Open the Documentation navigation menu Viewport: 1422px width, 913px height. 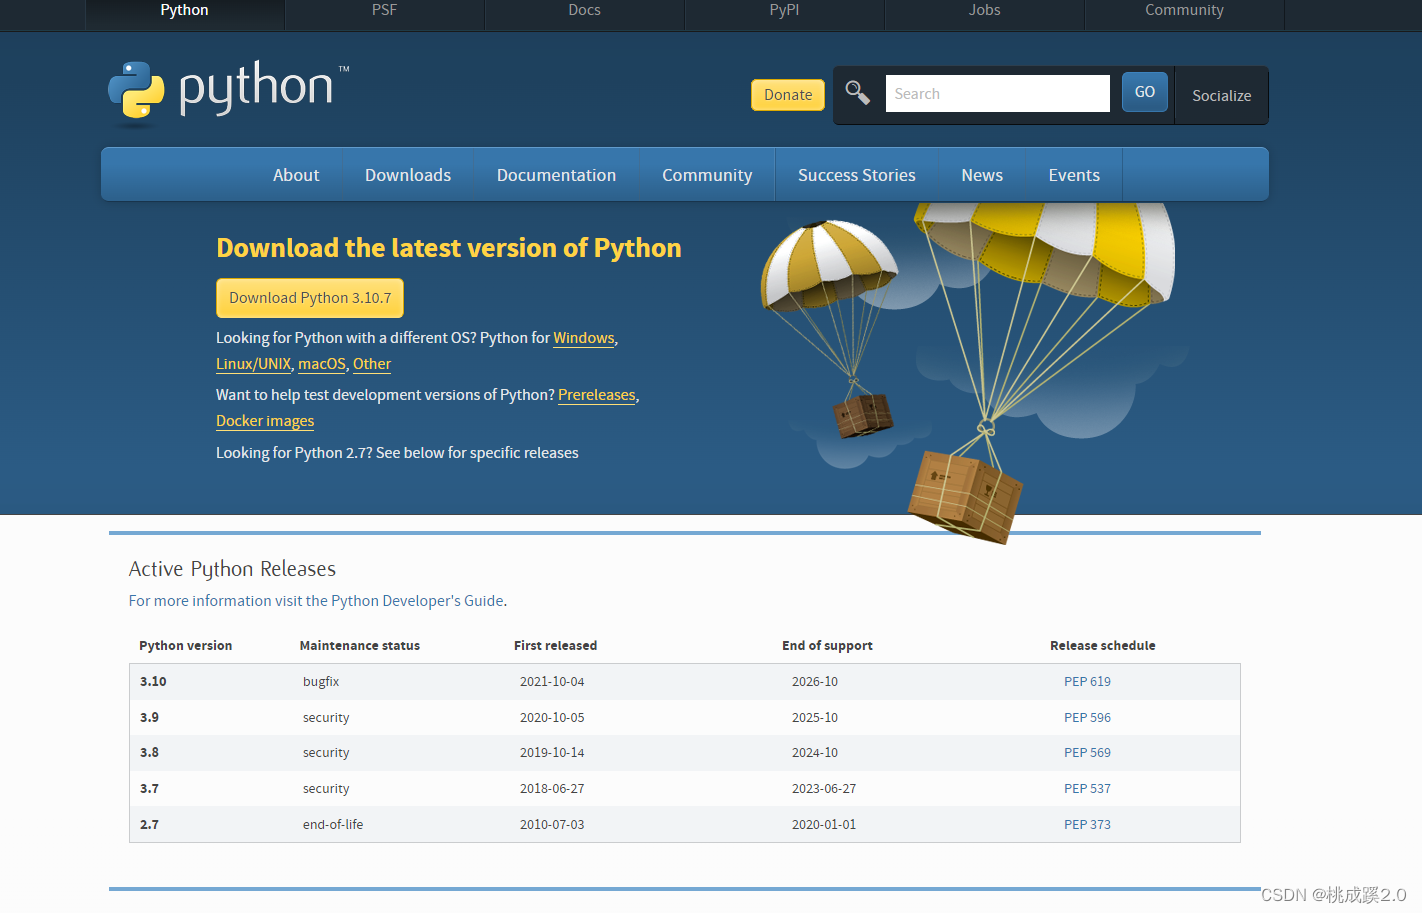(556, 175)
